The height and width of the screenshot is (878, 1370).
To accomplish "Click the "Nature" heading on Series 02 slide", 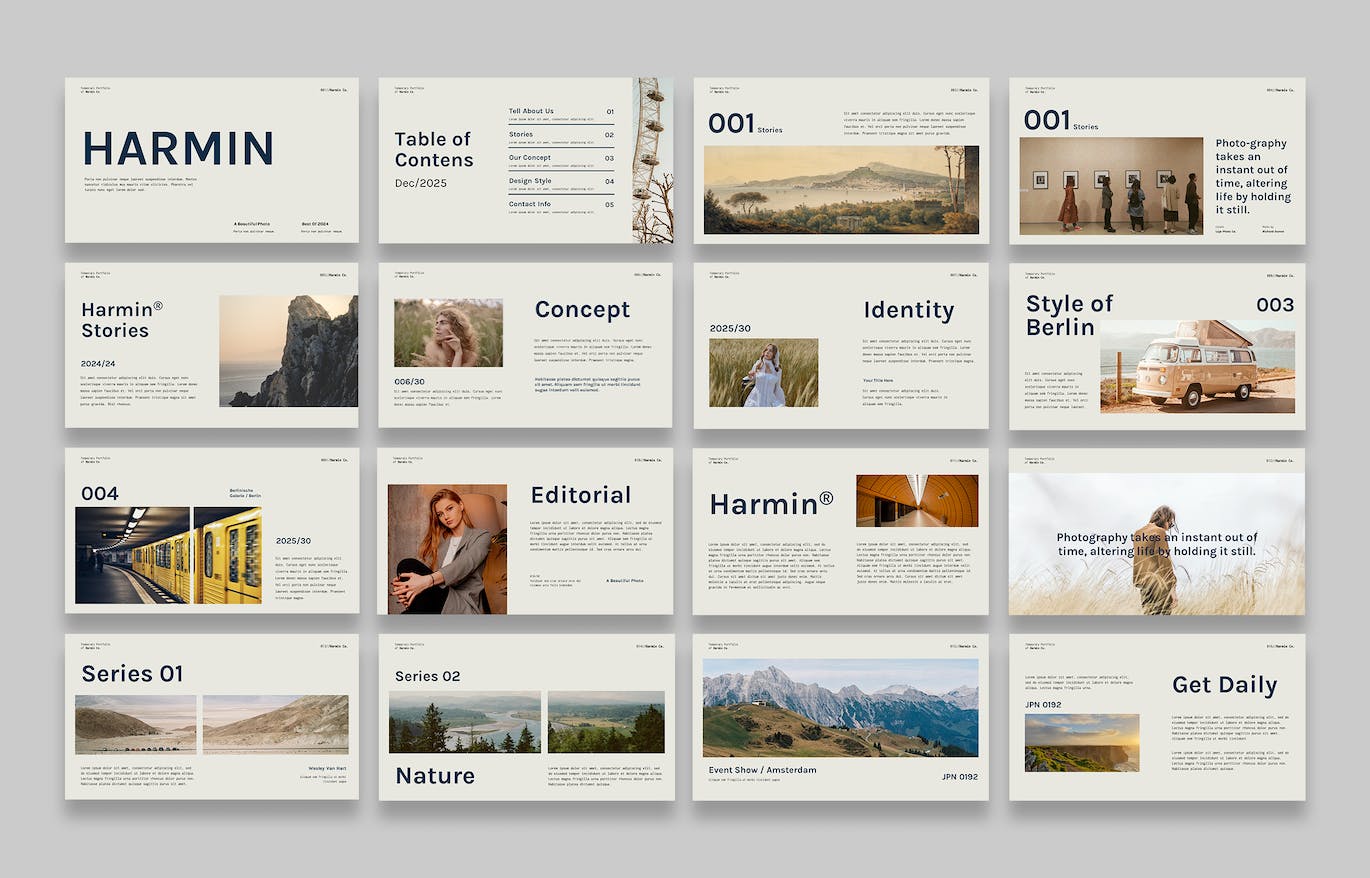I will (435, 776).
